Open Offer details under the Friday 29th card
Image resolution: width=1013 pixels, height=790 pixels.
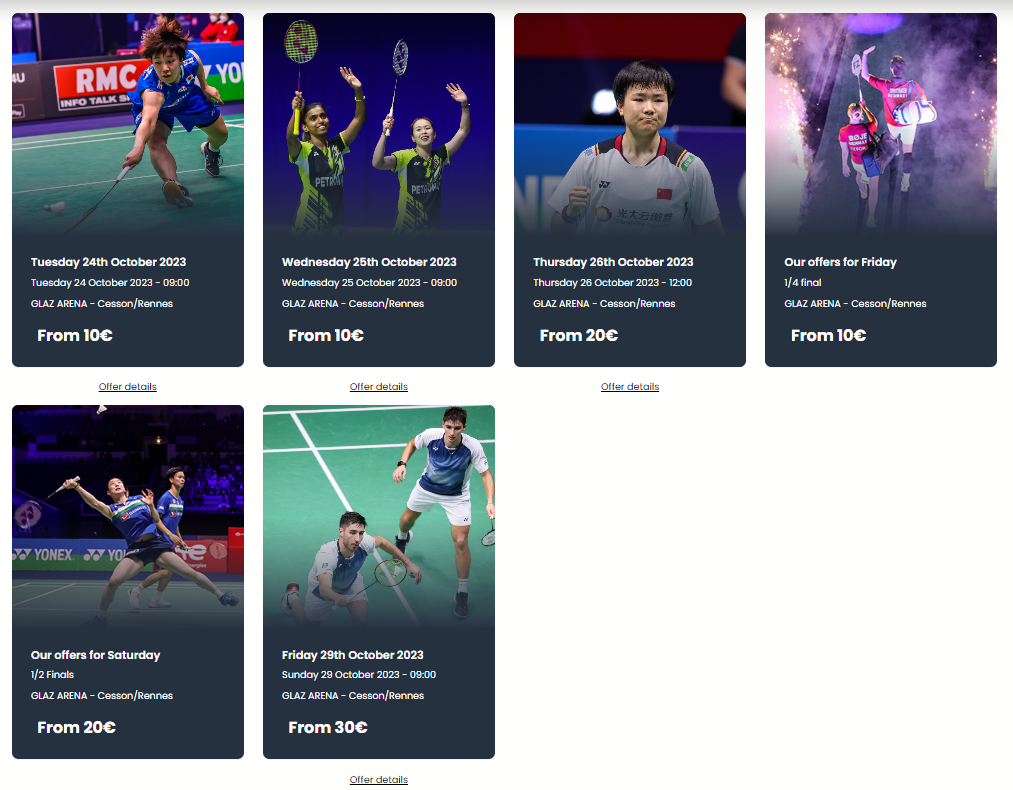click(379, 779)
